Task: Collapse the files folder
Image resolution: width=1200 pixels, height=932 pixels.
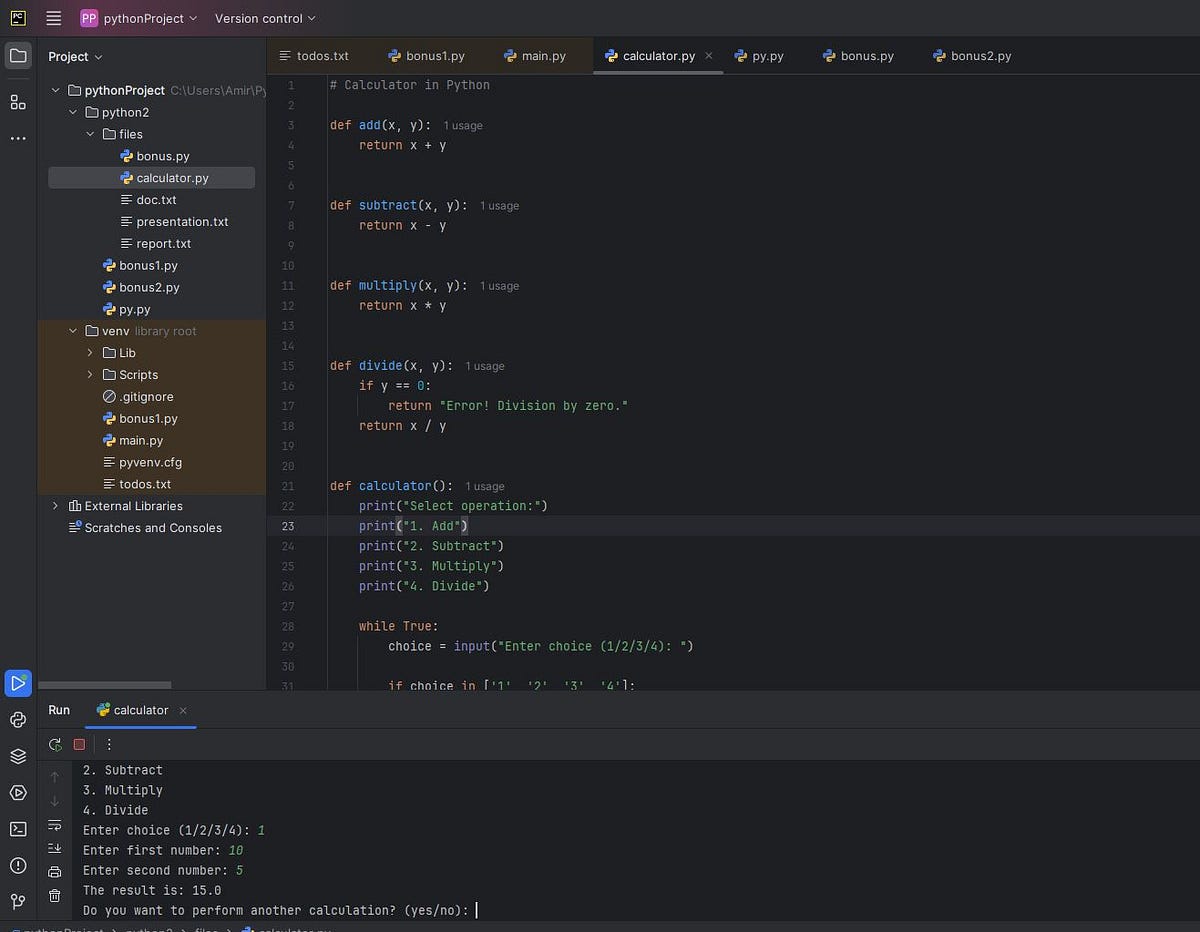Action: click(x=90, y=134)
